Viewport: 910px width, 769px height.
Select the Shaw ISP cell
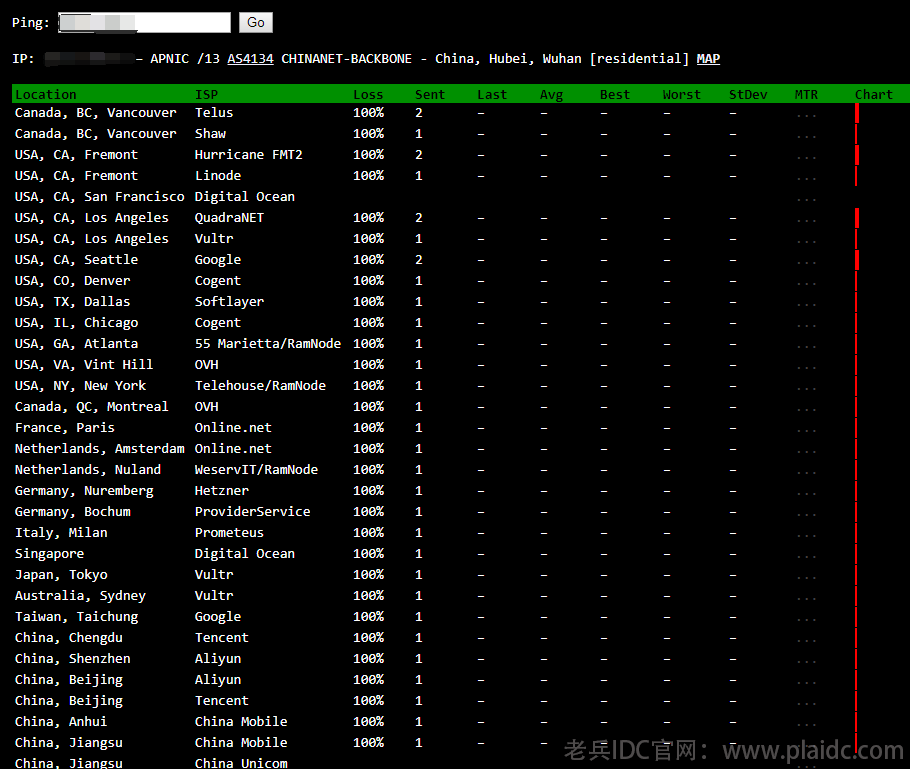pos(210,133)
